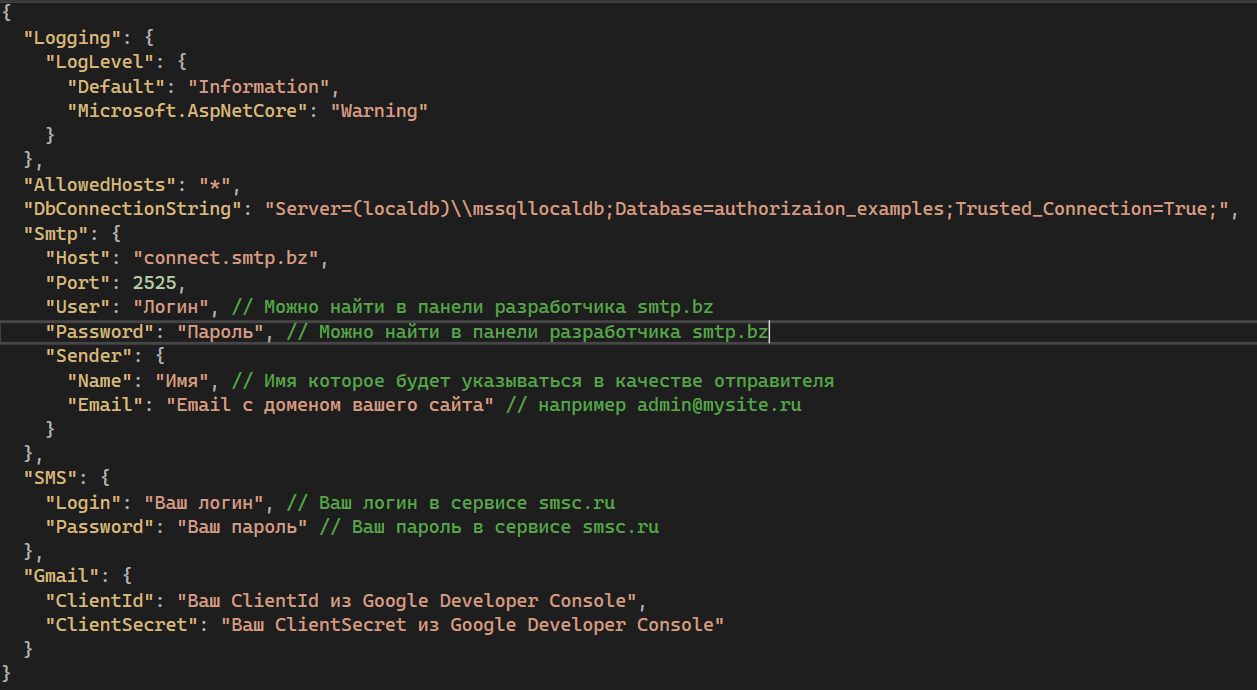
Task: Click the "Logging" key
Action: 72,38
